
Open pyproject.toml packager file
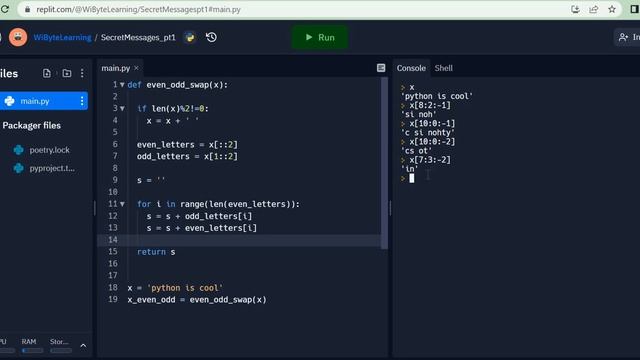pyautogui.click(x=52, y=168)
